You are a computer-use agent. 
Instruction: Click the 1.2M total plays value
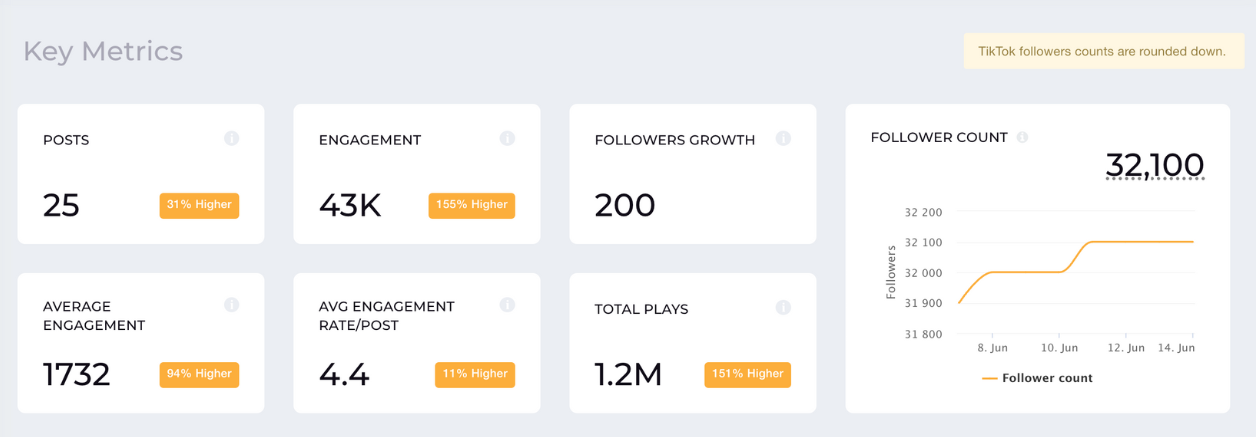click(629, 374)
